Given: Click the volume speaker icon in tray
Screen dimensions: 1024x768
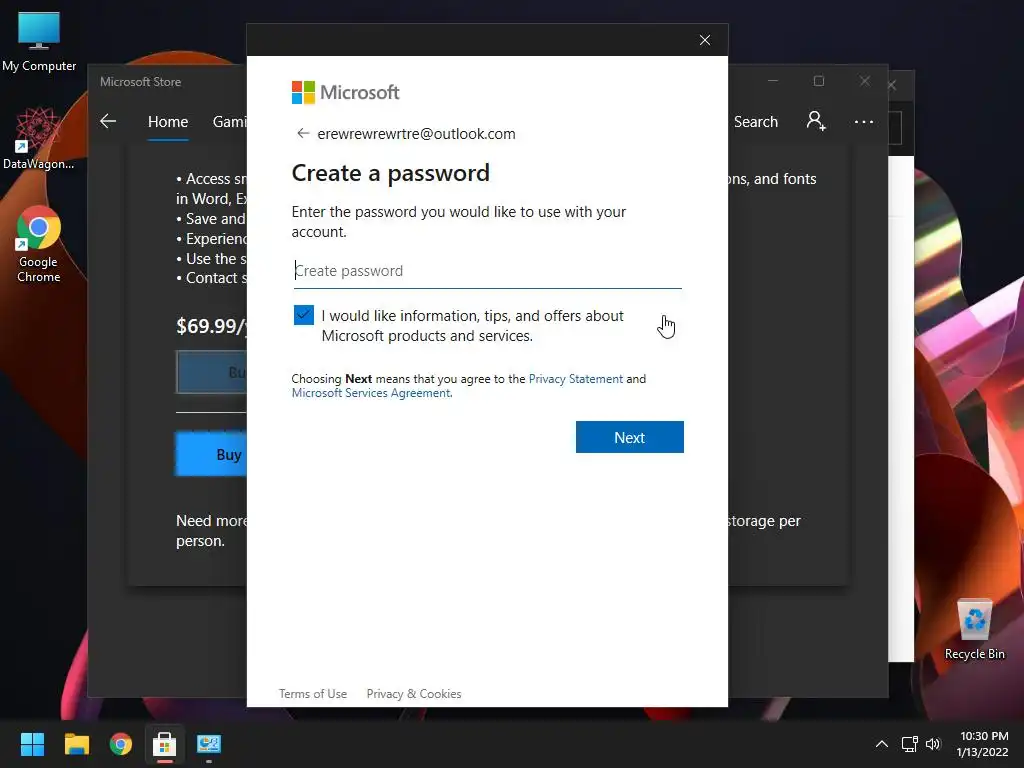Looking at the screenshot, I should 933,744.
